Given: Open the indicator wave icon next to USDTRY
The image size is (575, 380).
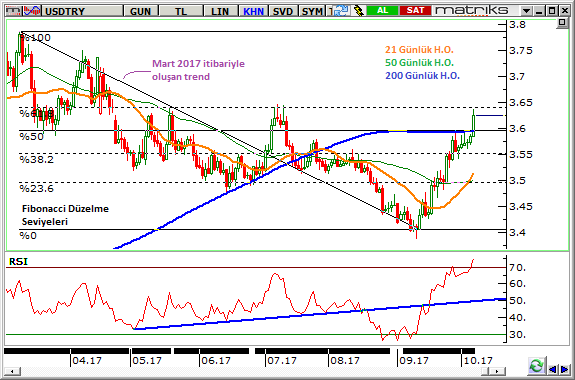Looking at the screenshot, I should [32, 11].
